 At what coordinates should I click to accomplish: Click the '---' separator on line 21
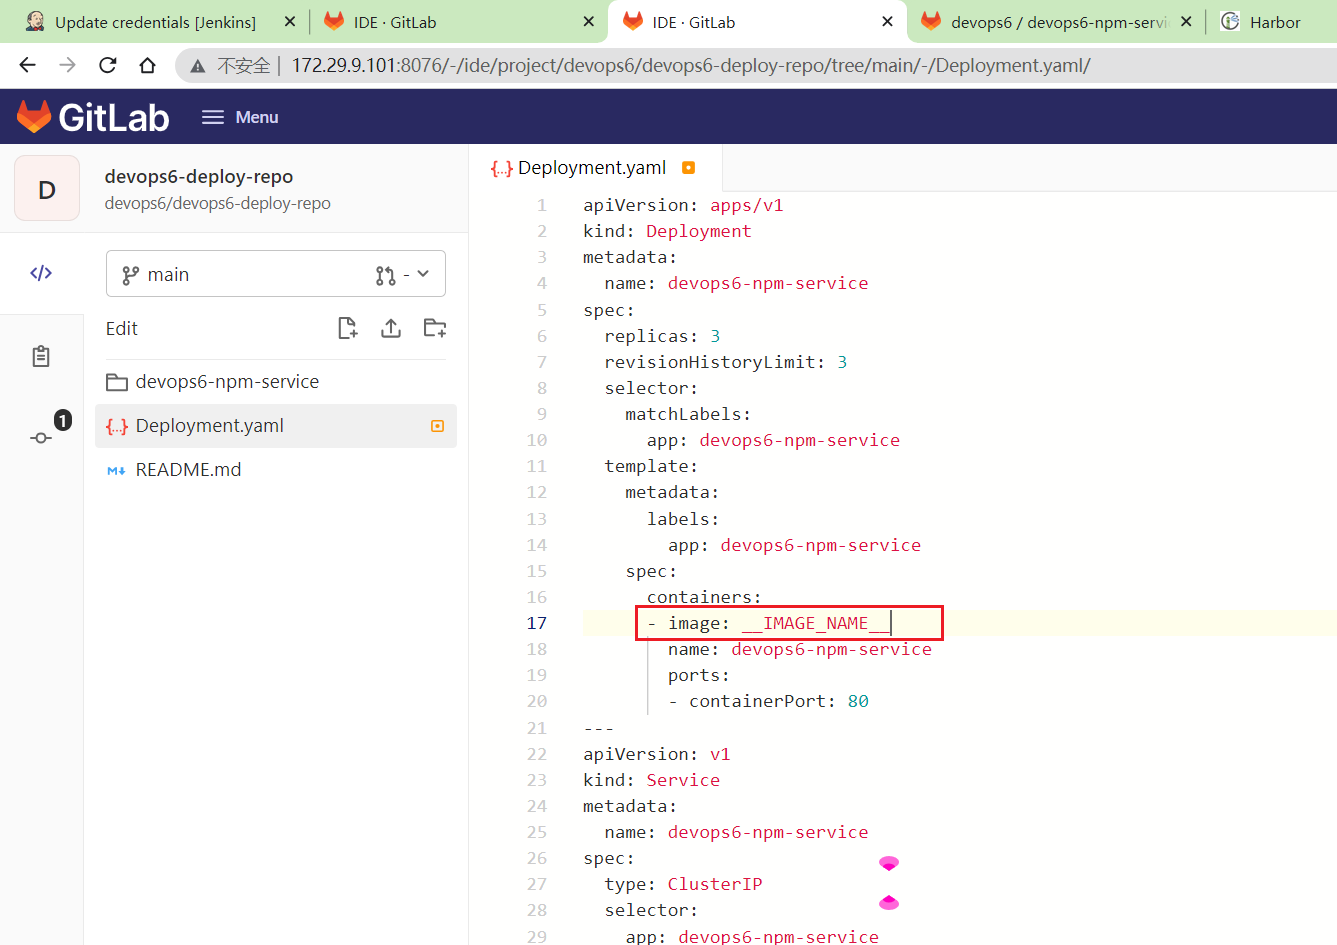(598, 728)
